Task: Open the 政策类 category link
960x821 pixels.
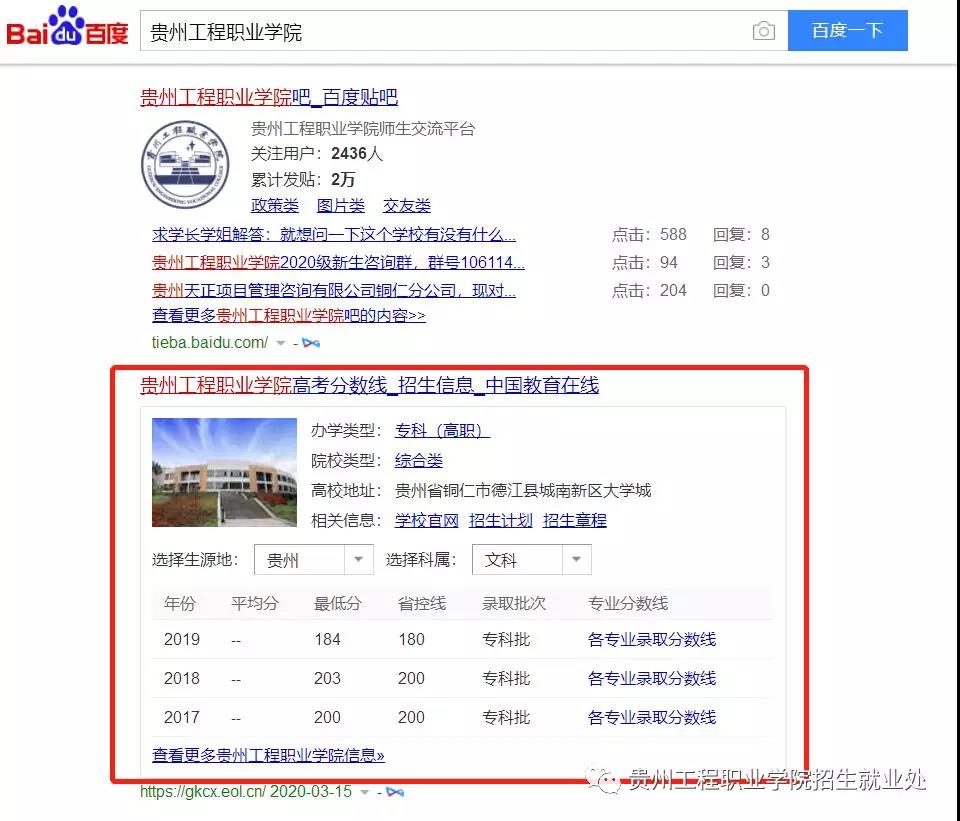Action: (x=275, y=205)
